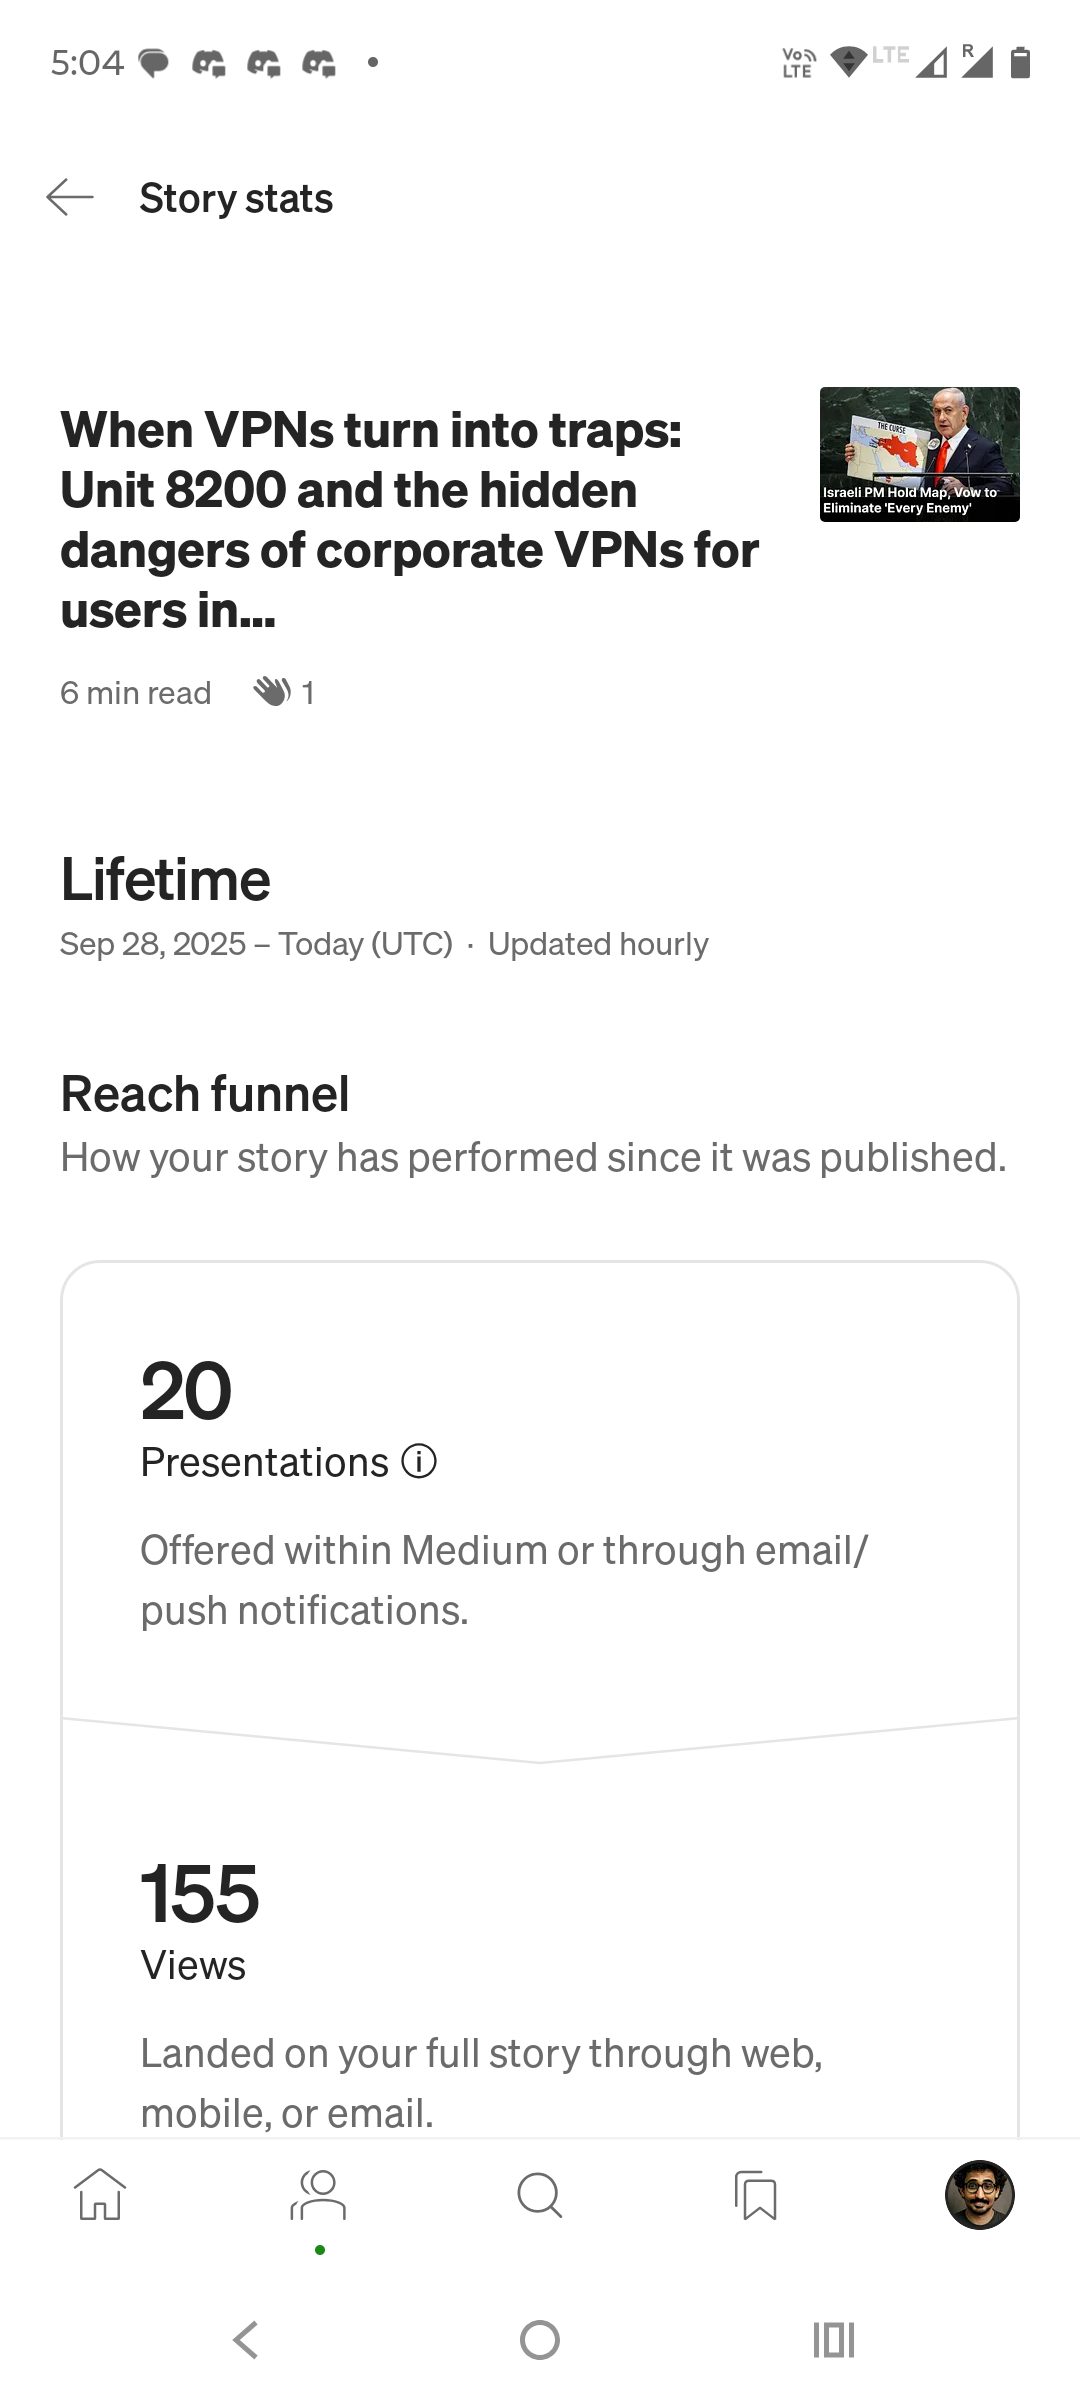Tap the 6 min read label
Viewport: 1080px width, 2400px height.
[136, 693]
